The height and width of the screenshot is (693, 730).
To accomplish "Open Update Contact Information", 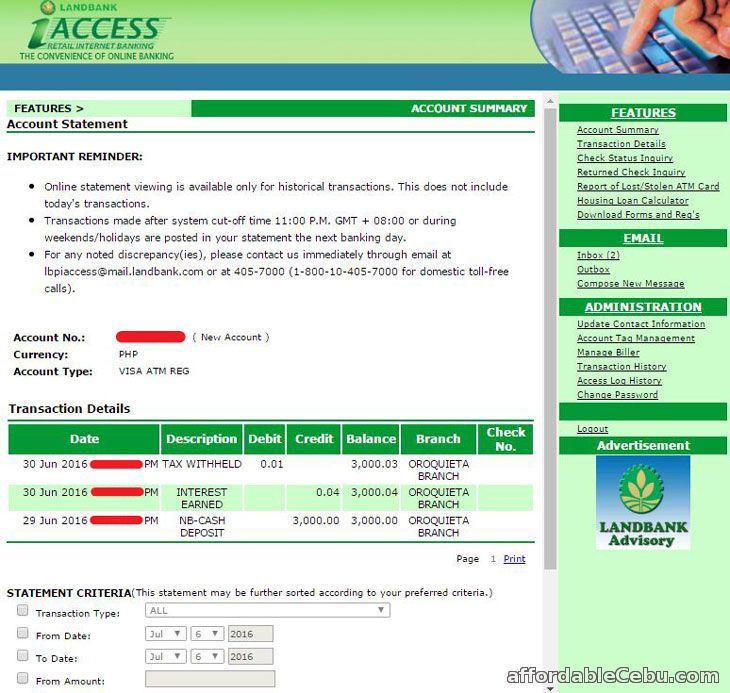I will click(x=641, y=324).
